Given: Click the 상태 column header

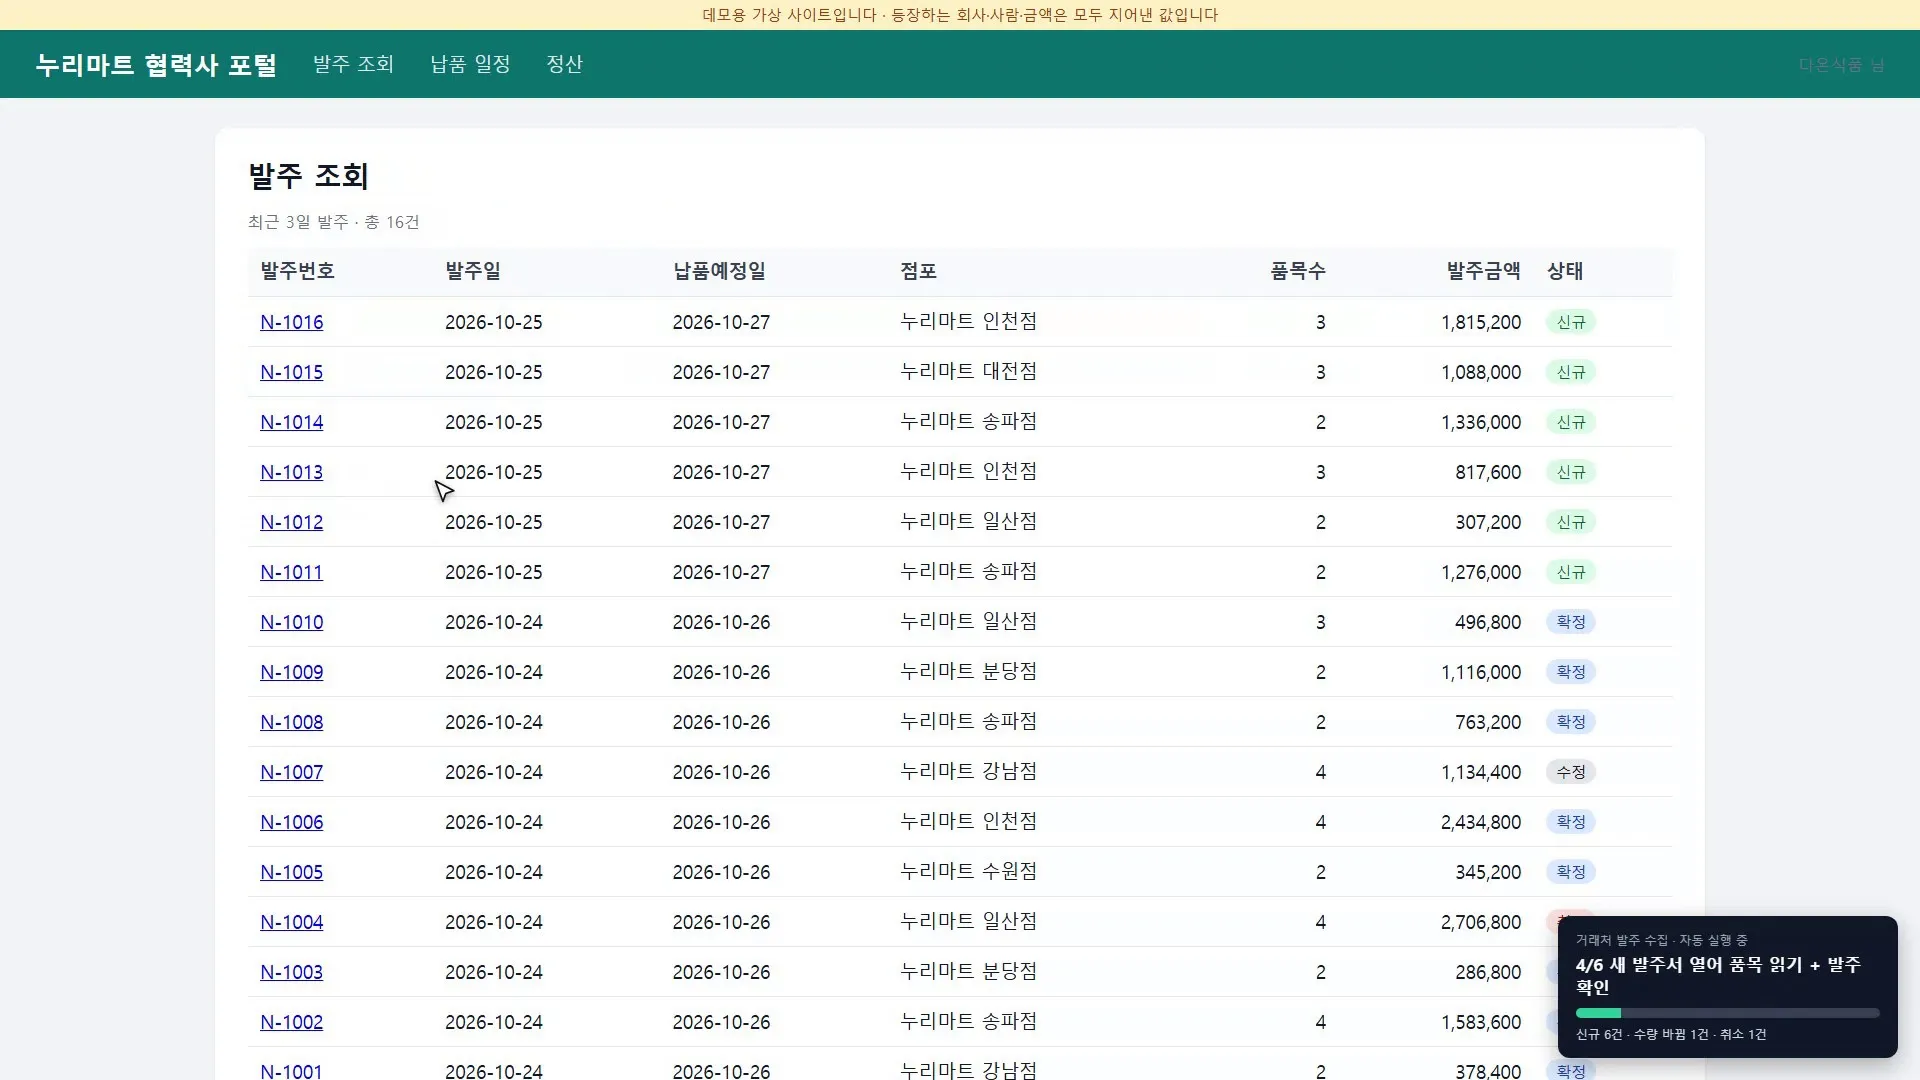Looking at the screenshot, I should click(x=1565, y=271).
